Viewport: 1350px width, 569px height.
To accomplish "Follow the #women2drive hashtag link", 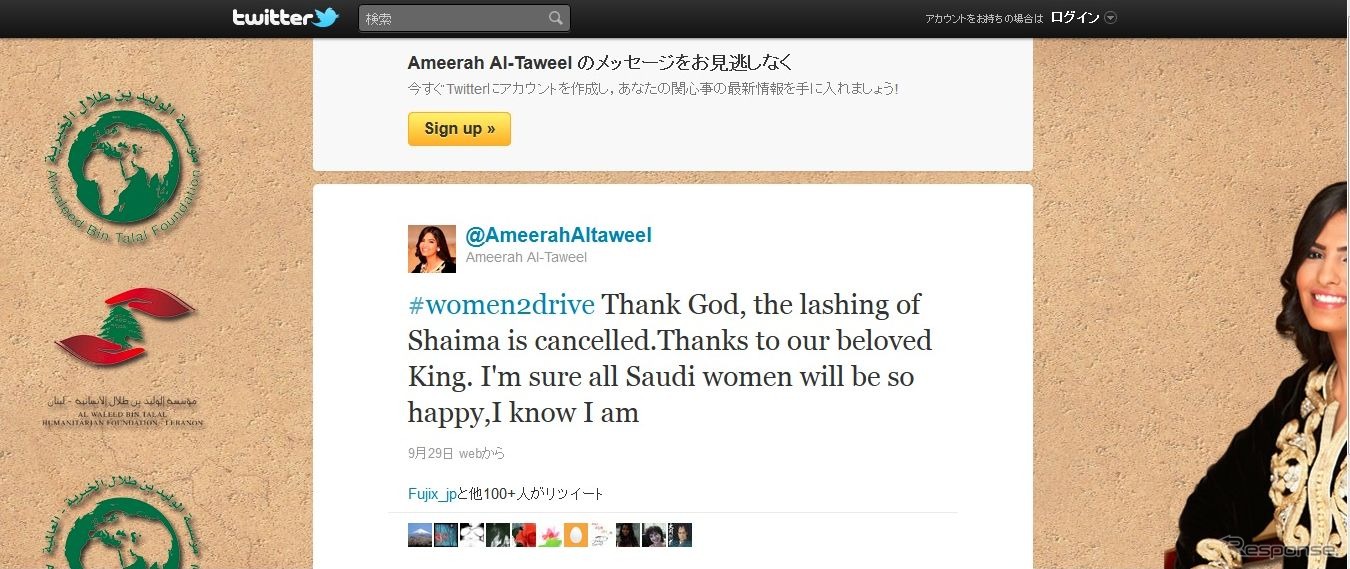I will click(x=501, y=304).
